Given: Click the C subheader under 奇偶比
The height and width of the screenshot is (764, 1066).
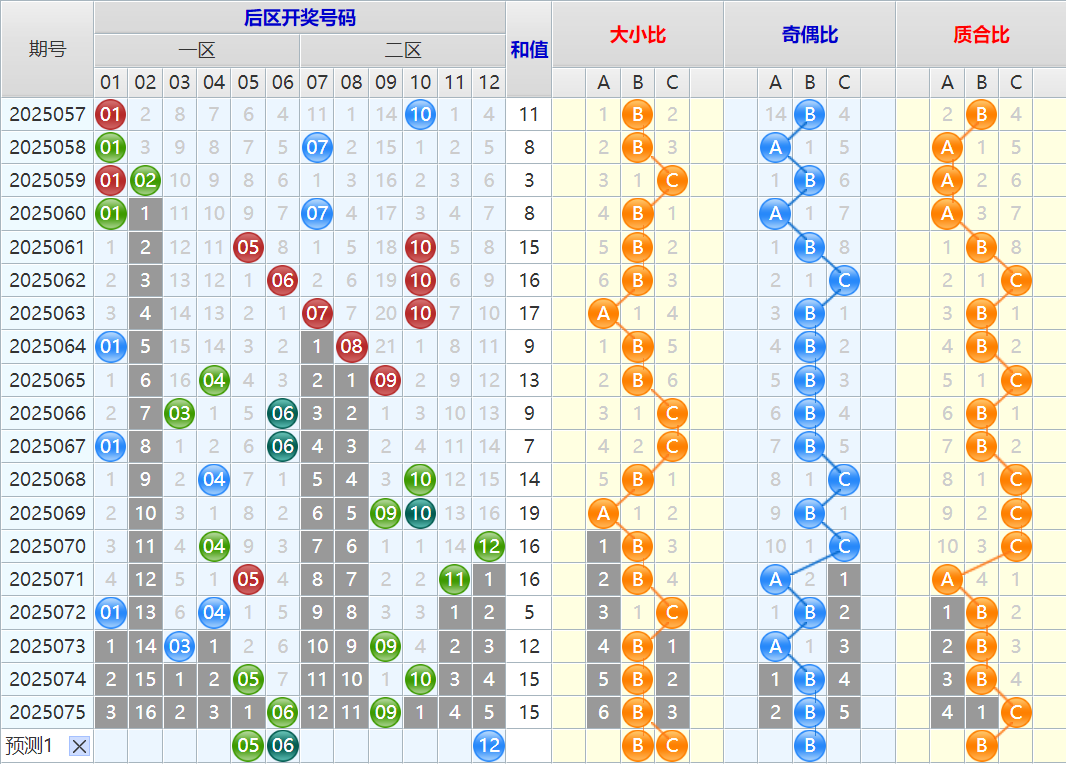Looking at the screenshot, I should pos(844,82).
